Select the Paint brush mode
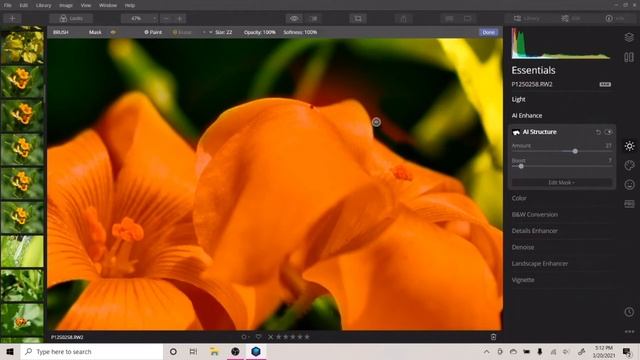This screenshot has height=360, width=640. click(x=153, y=32)
